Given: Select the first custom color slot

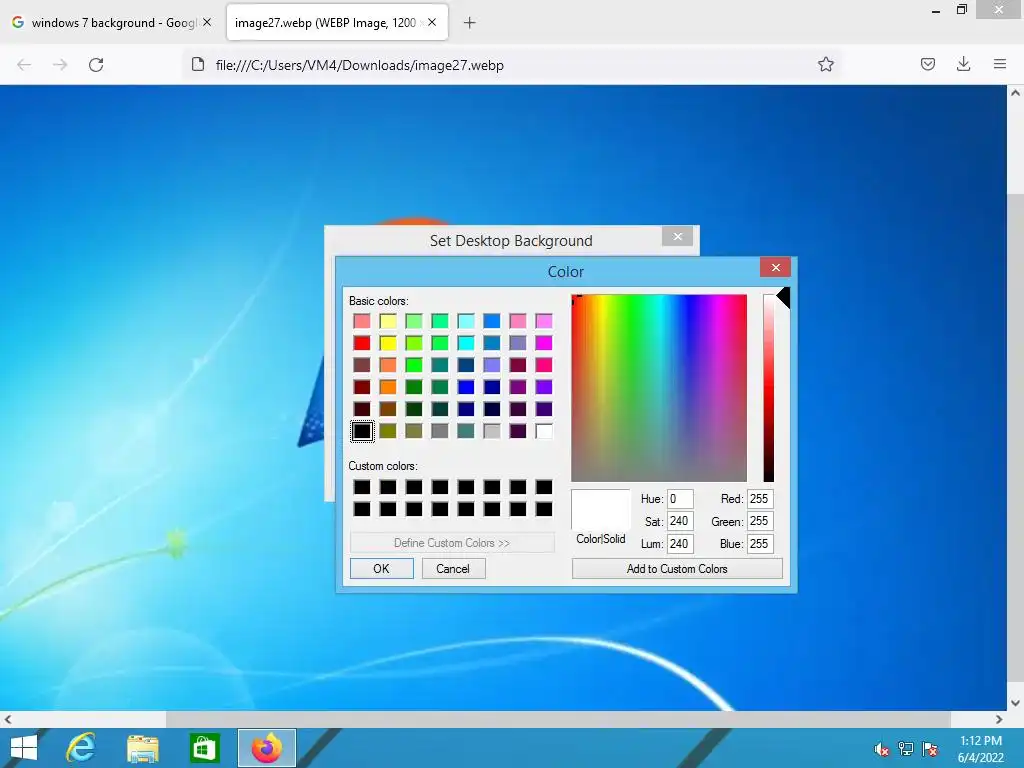Looking at the screenshot, I should point(362,487).
